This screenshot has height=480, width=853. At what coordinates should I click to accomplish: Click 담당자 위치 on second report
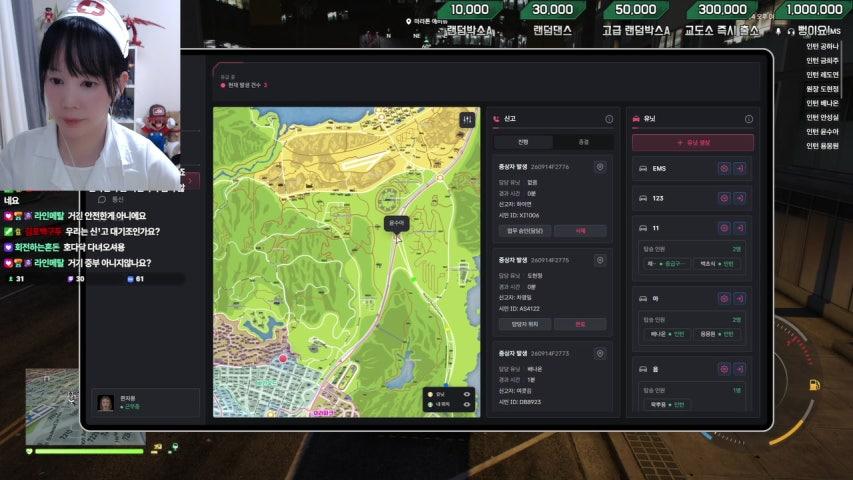pos(525,324)
